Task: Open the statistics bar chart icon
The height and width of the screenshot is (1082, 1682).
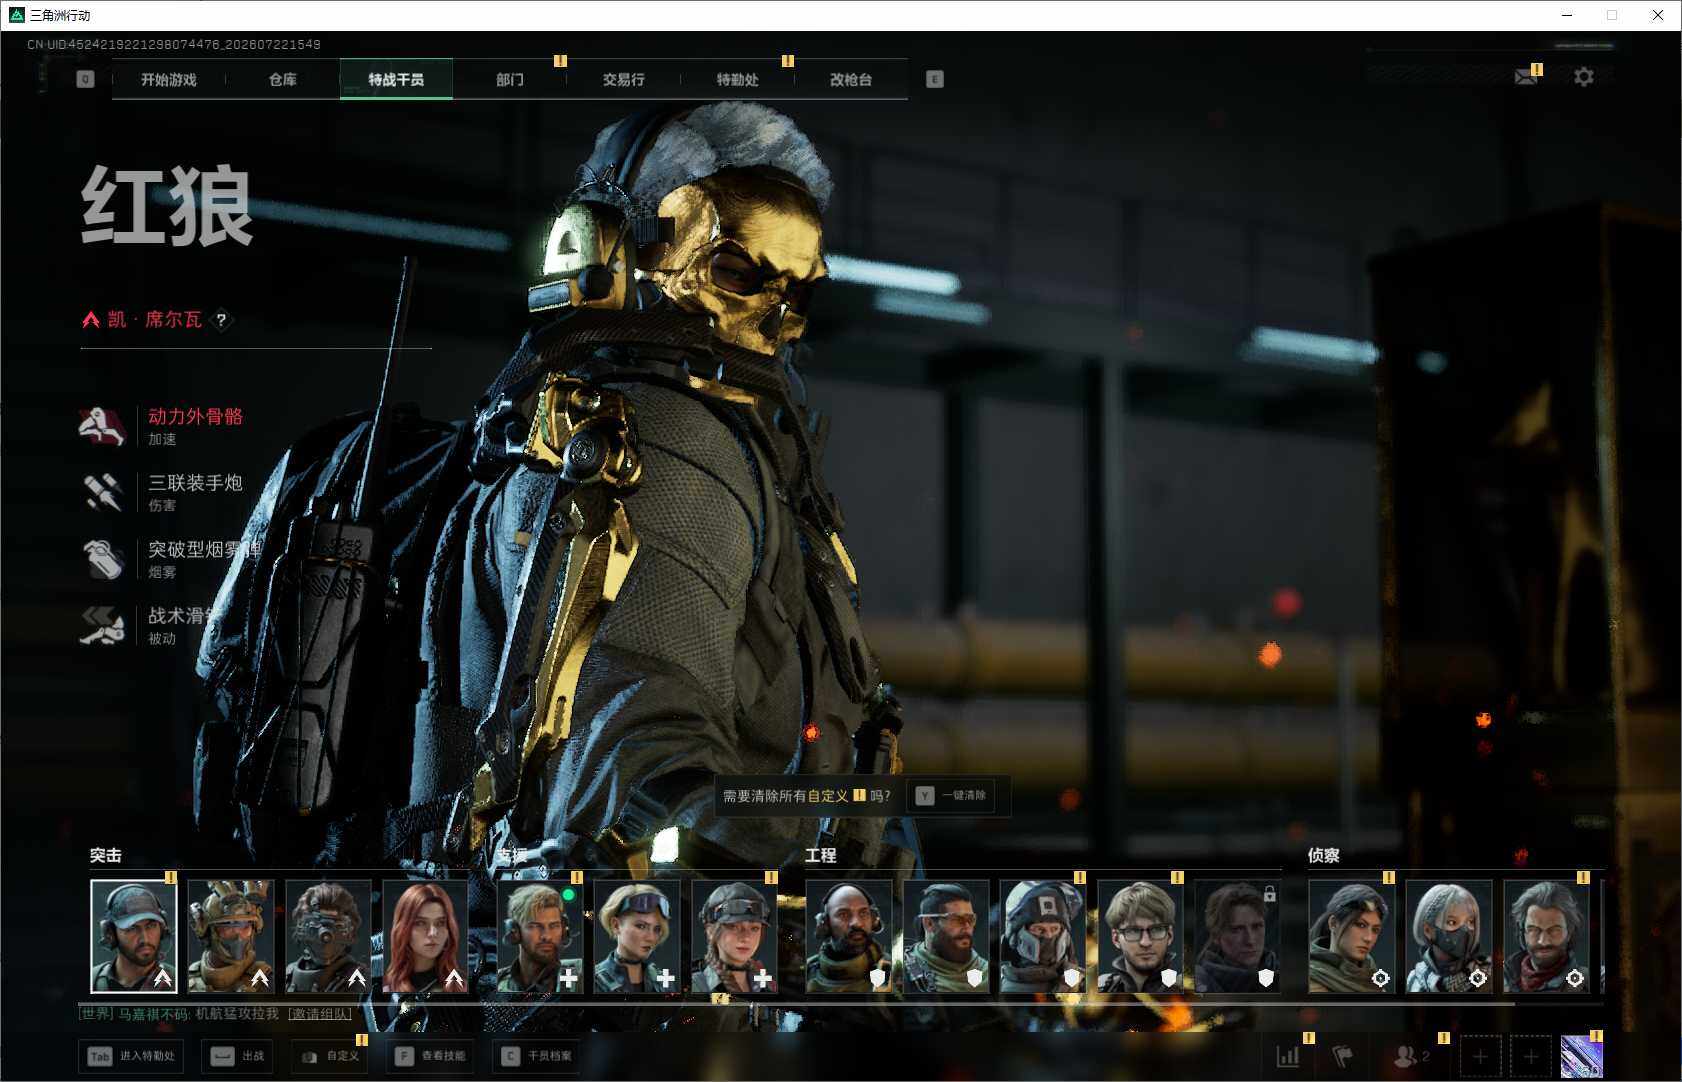Action: [1288, 1056]
